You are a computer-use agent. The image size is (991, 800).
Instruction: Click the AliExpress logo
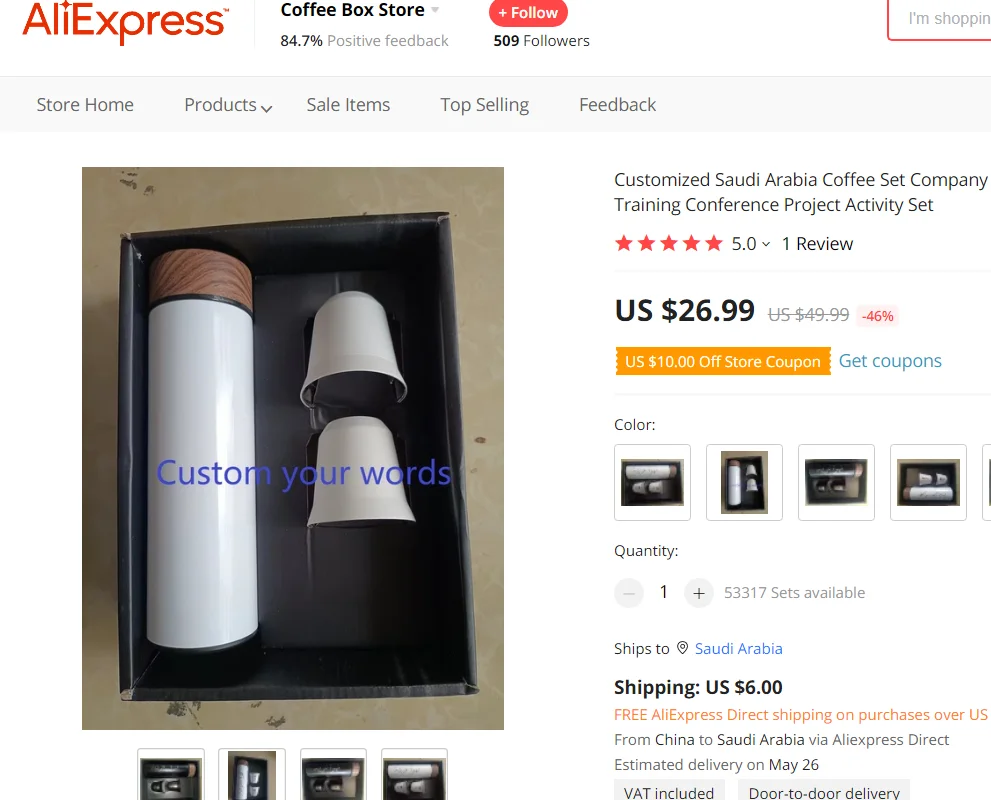(125, 22)
